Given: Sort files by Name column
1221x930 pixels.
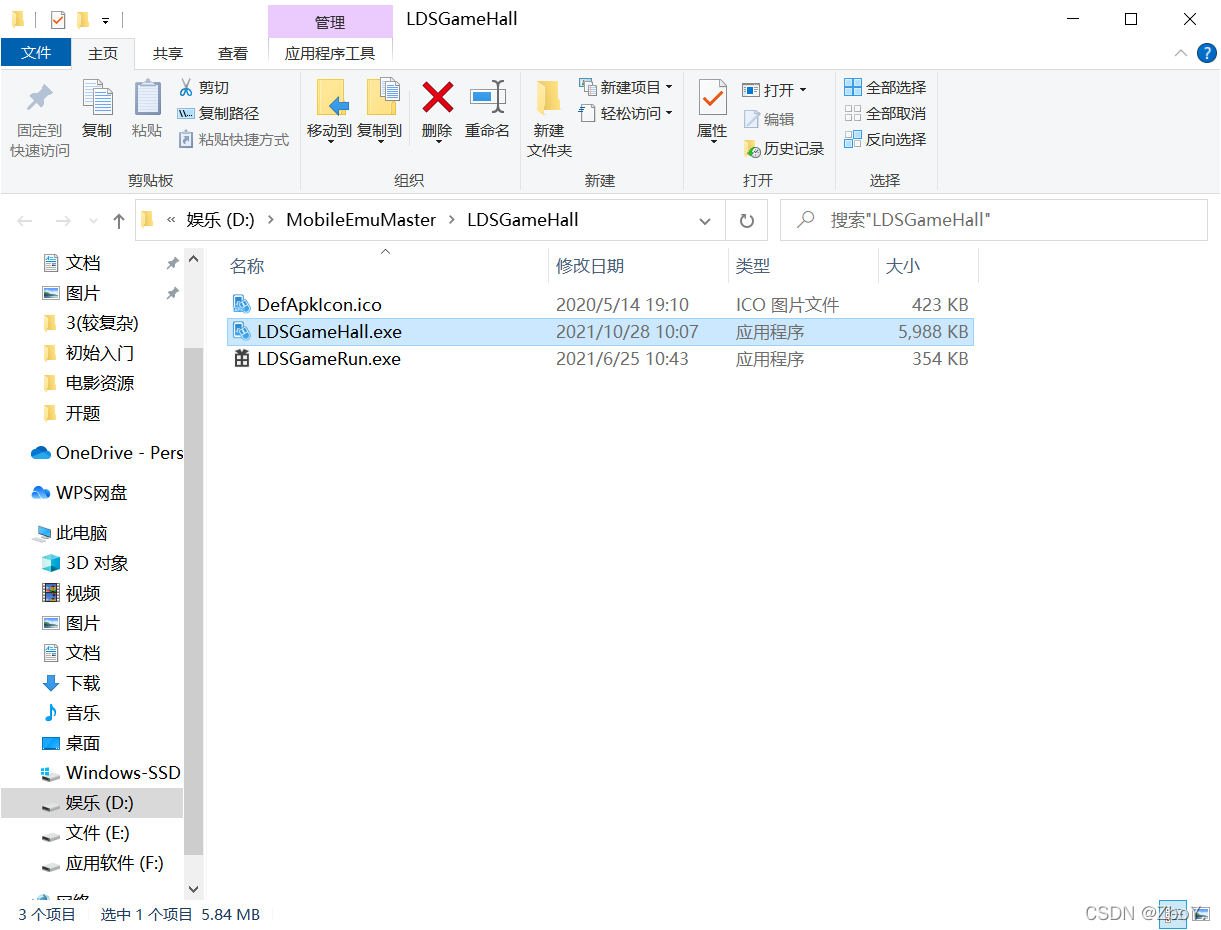Looking at the screenshot, I should click(386, 266).
